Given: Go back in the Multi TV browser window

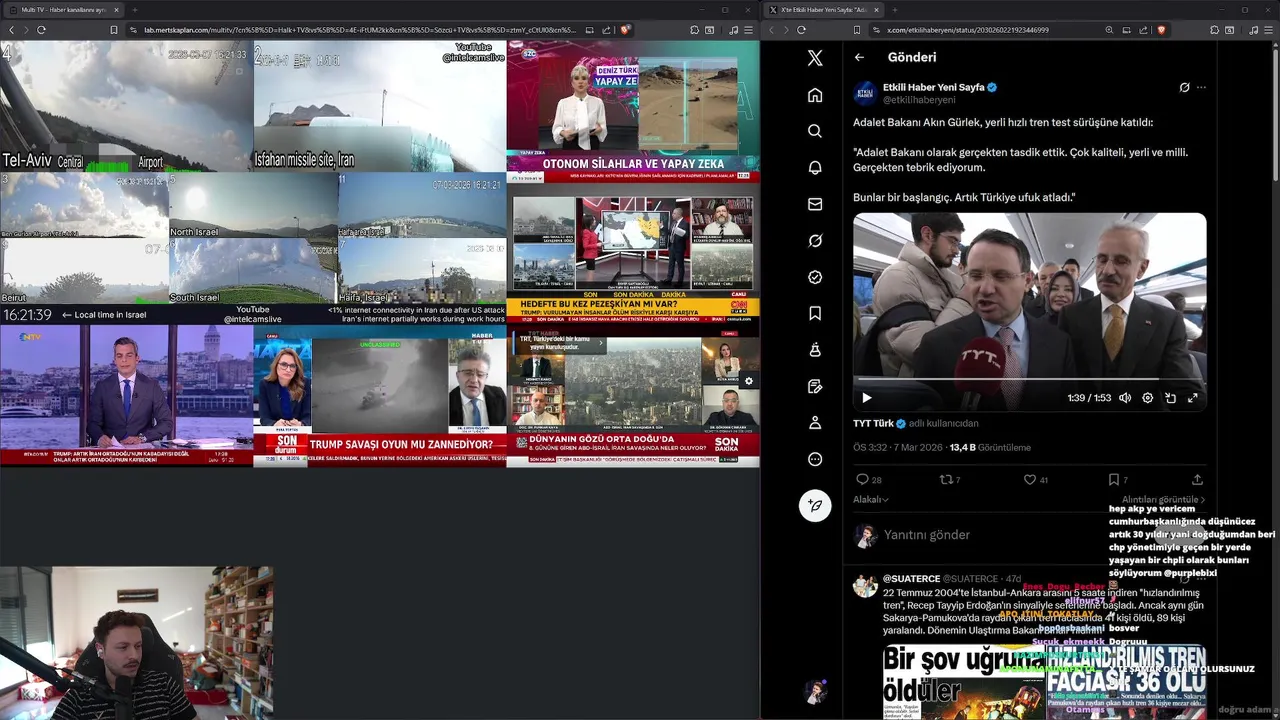Looking at the screenshot, I should (x=11, y=30).
